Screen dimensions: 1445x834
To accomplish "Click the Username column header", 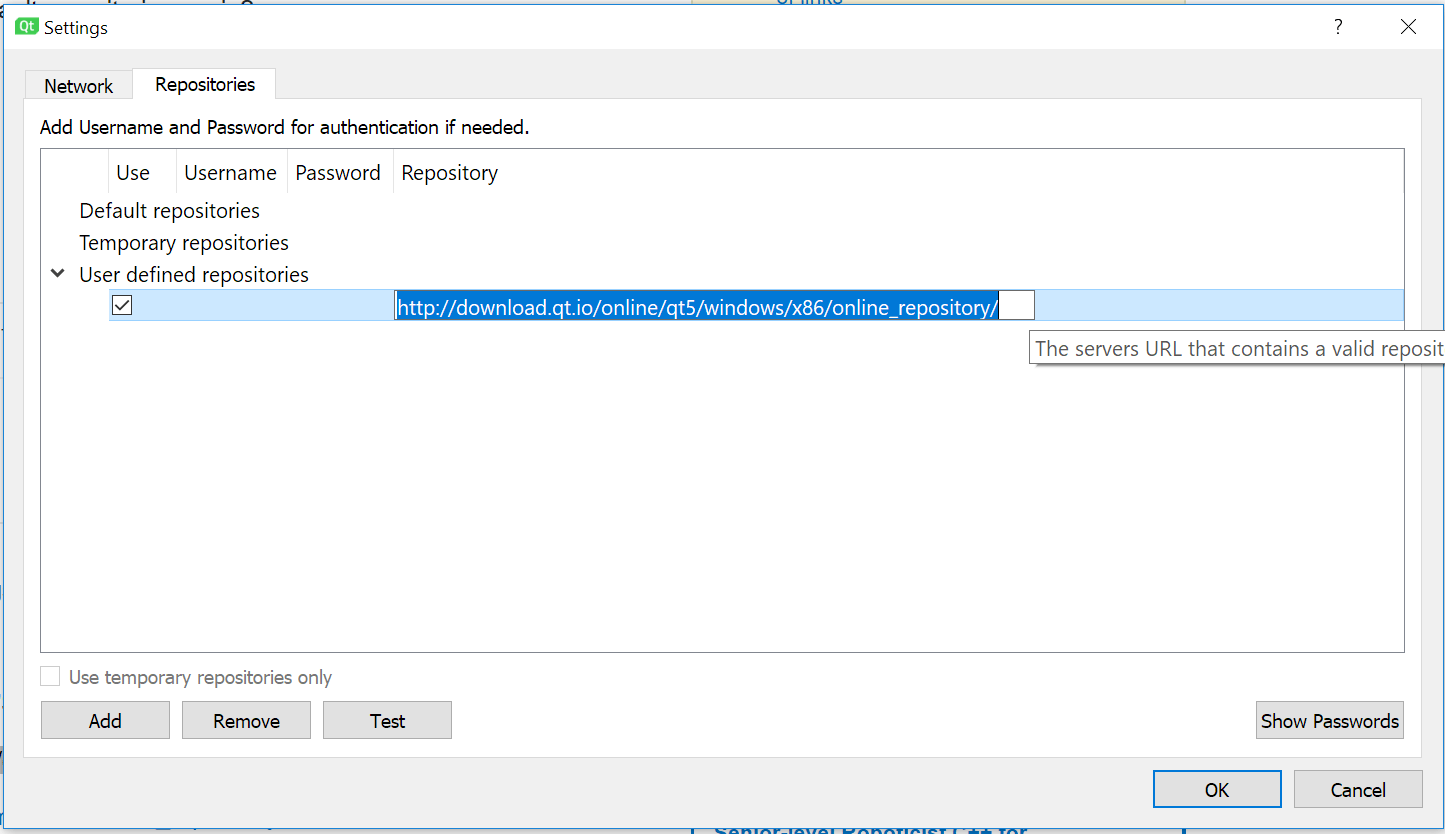I will pyautogui.click(x=231, y=173).
